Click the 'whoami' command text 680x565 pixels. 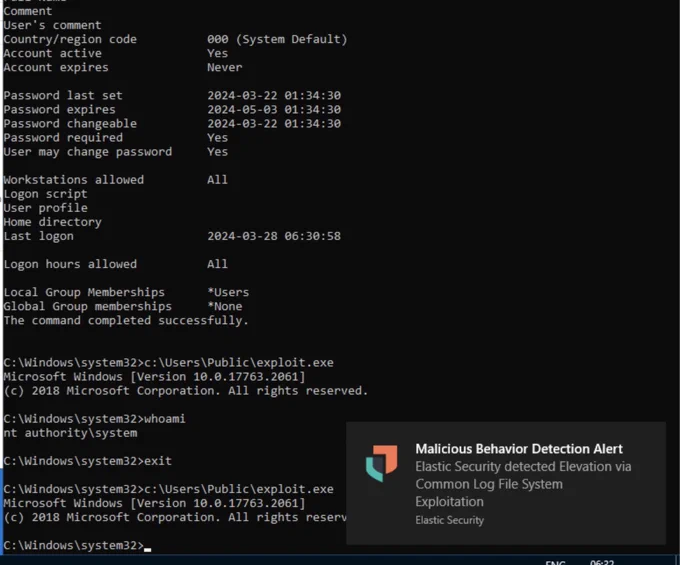pyautogui.click(x=164, y=418)
